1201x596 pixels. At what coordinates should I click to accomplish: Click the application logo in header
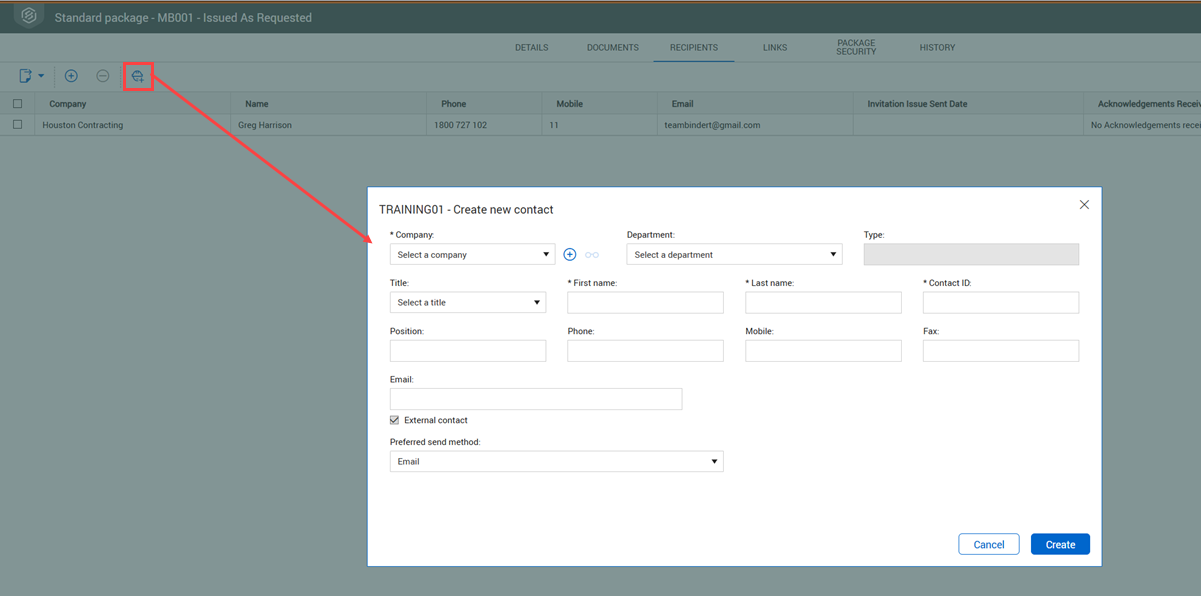[x=29, y=17]
